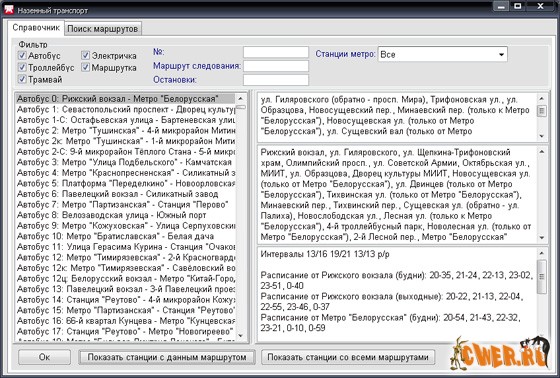Click streets text box scroll up arrow
The width and height of the screenshot is (560, 378).
(x=542, y=99)
